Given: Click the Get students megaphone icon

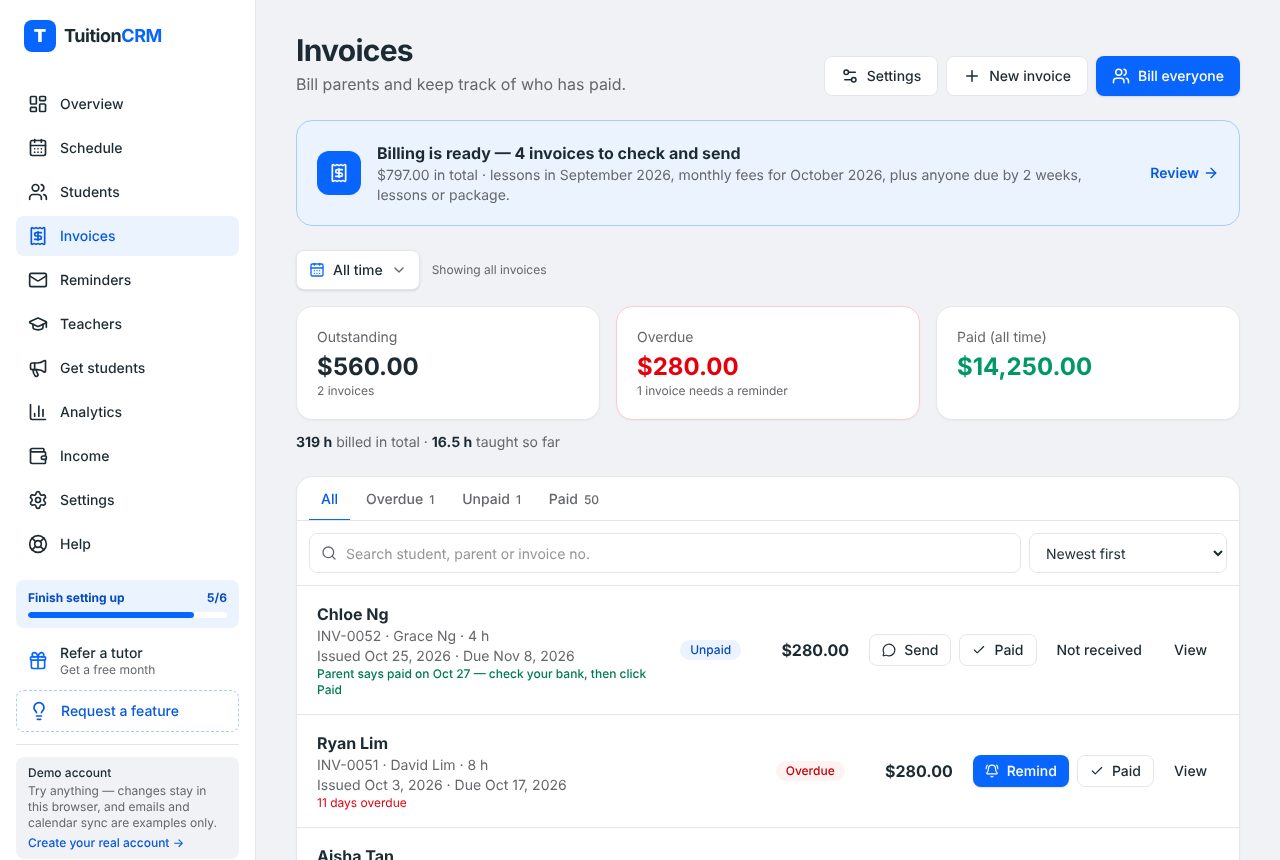Looking at the screenshot, I should point(38,368).
